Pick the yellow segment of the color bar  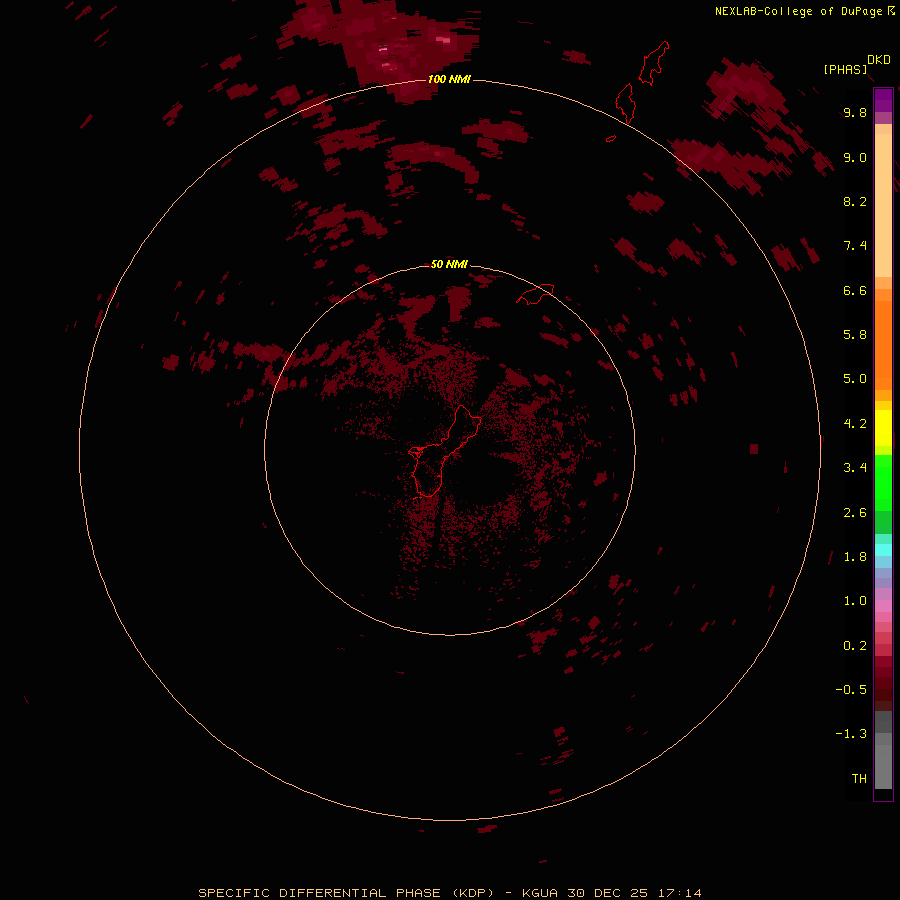coord(883,428)
